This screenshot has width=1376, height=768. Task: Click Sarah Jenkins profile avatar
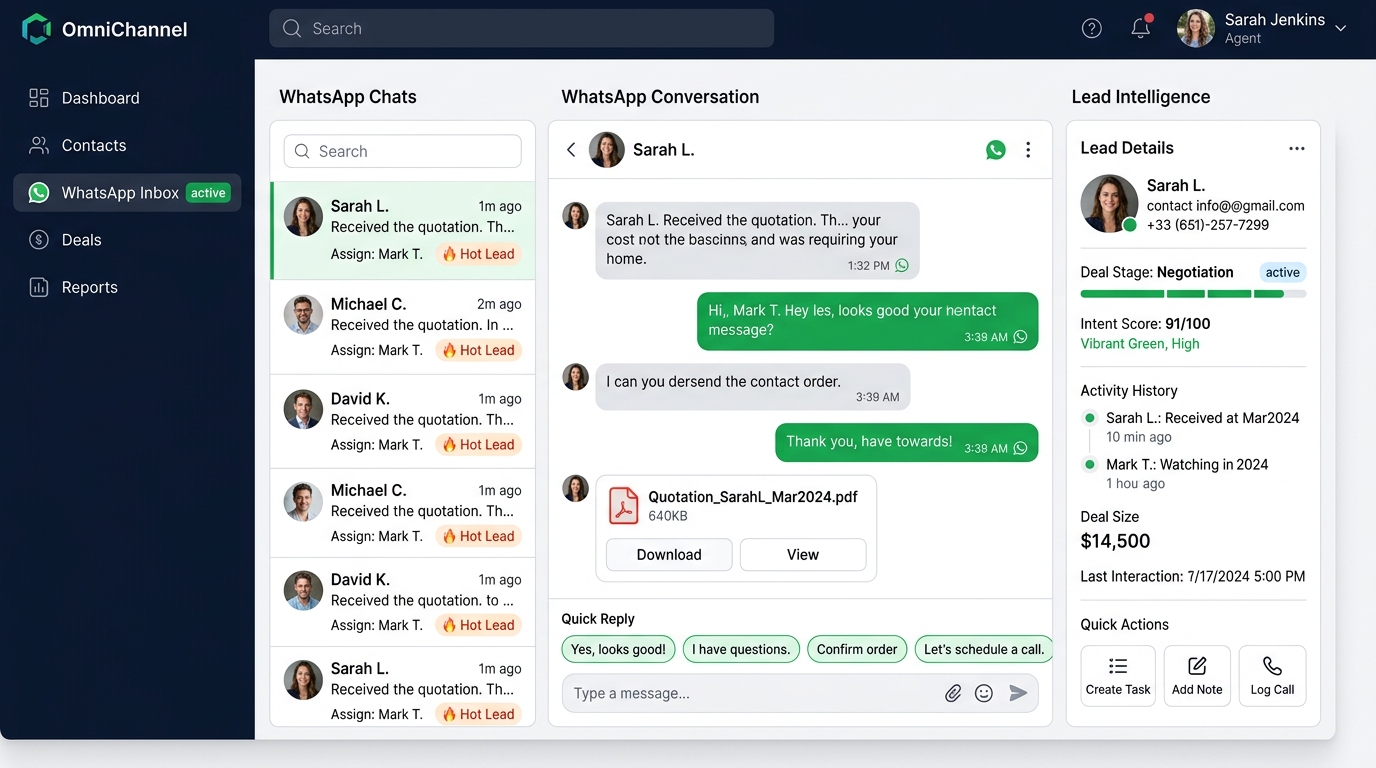(x=1196, y=28)
